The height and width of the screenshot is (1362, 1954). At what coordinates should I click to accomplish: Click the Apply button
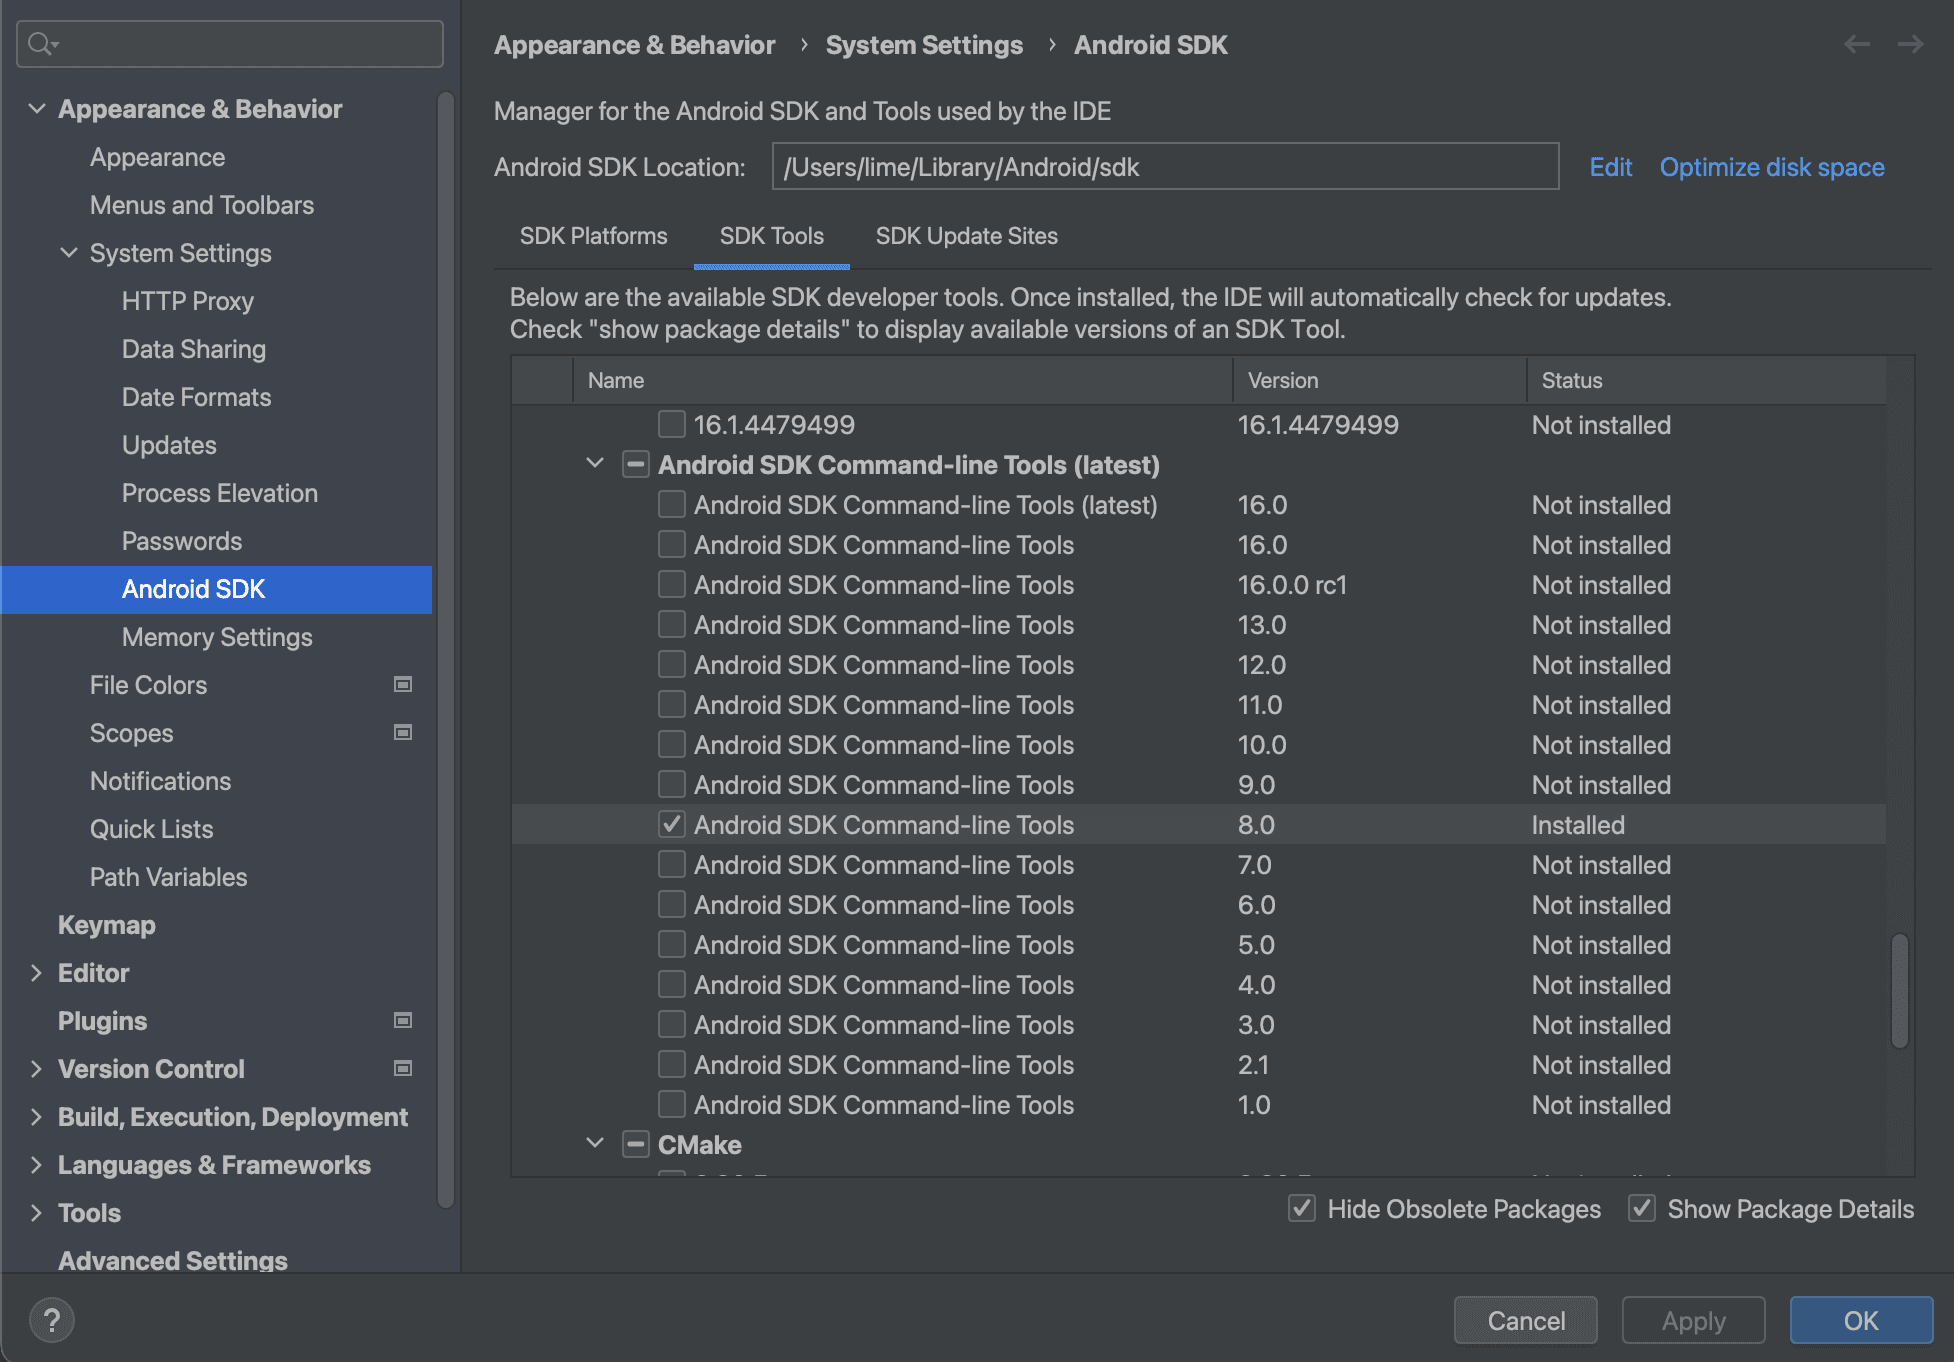click(x=1693, y=1320)
